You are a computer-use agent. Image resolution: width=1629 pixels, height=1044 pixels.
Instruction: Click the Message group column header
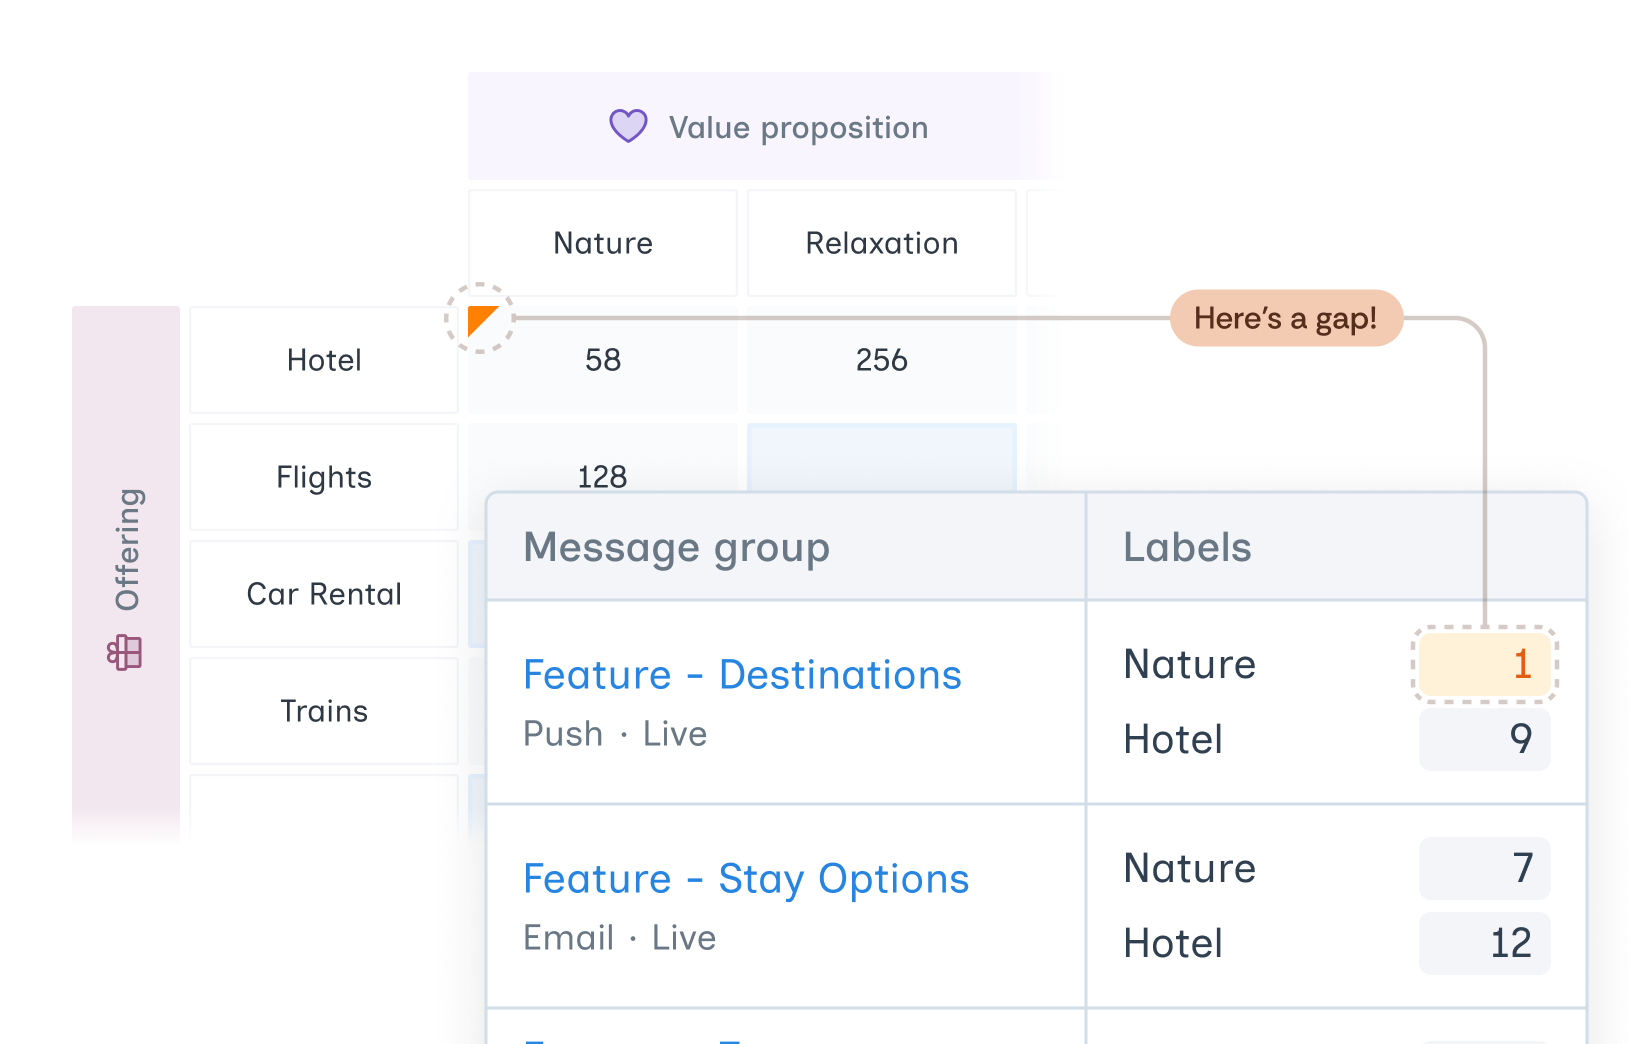[676, 548]
